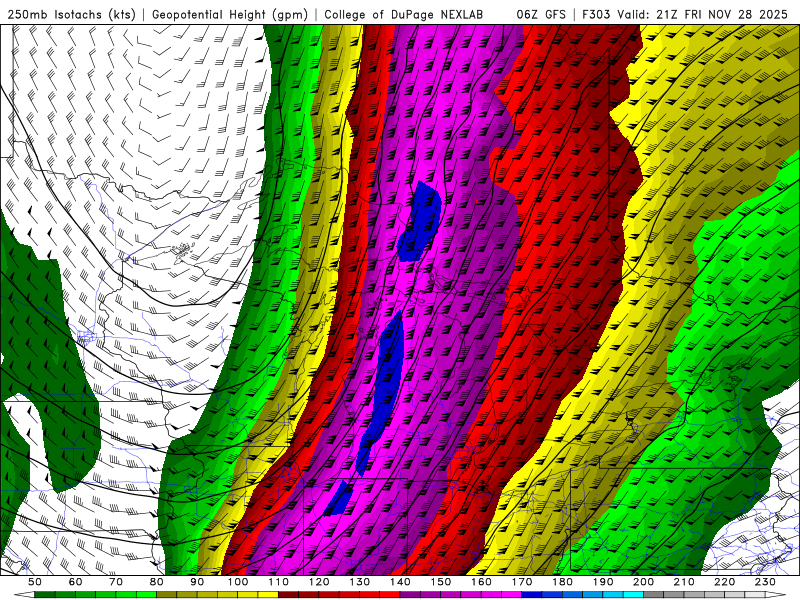
Task: Click the "College of DuPage NEXLAB" text
Action: pos(404,14)
